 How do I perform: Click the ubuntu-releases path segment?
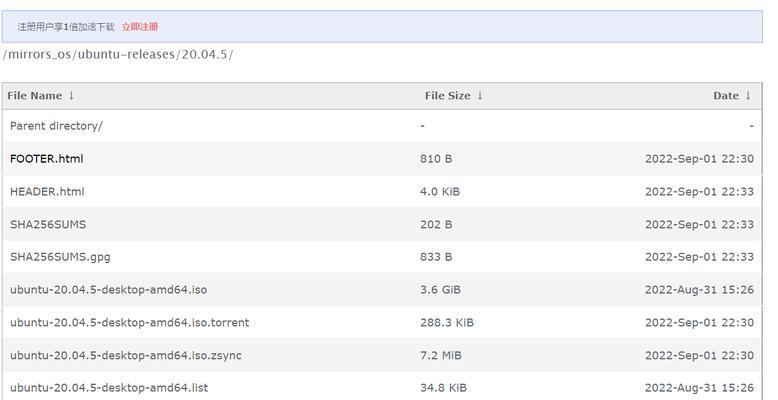point(127,54)
